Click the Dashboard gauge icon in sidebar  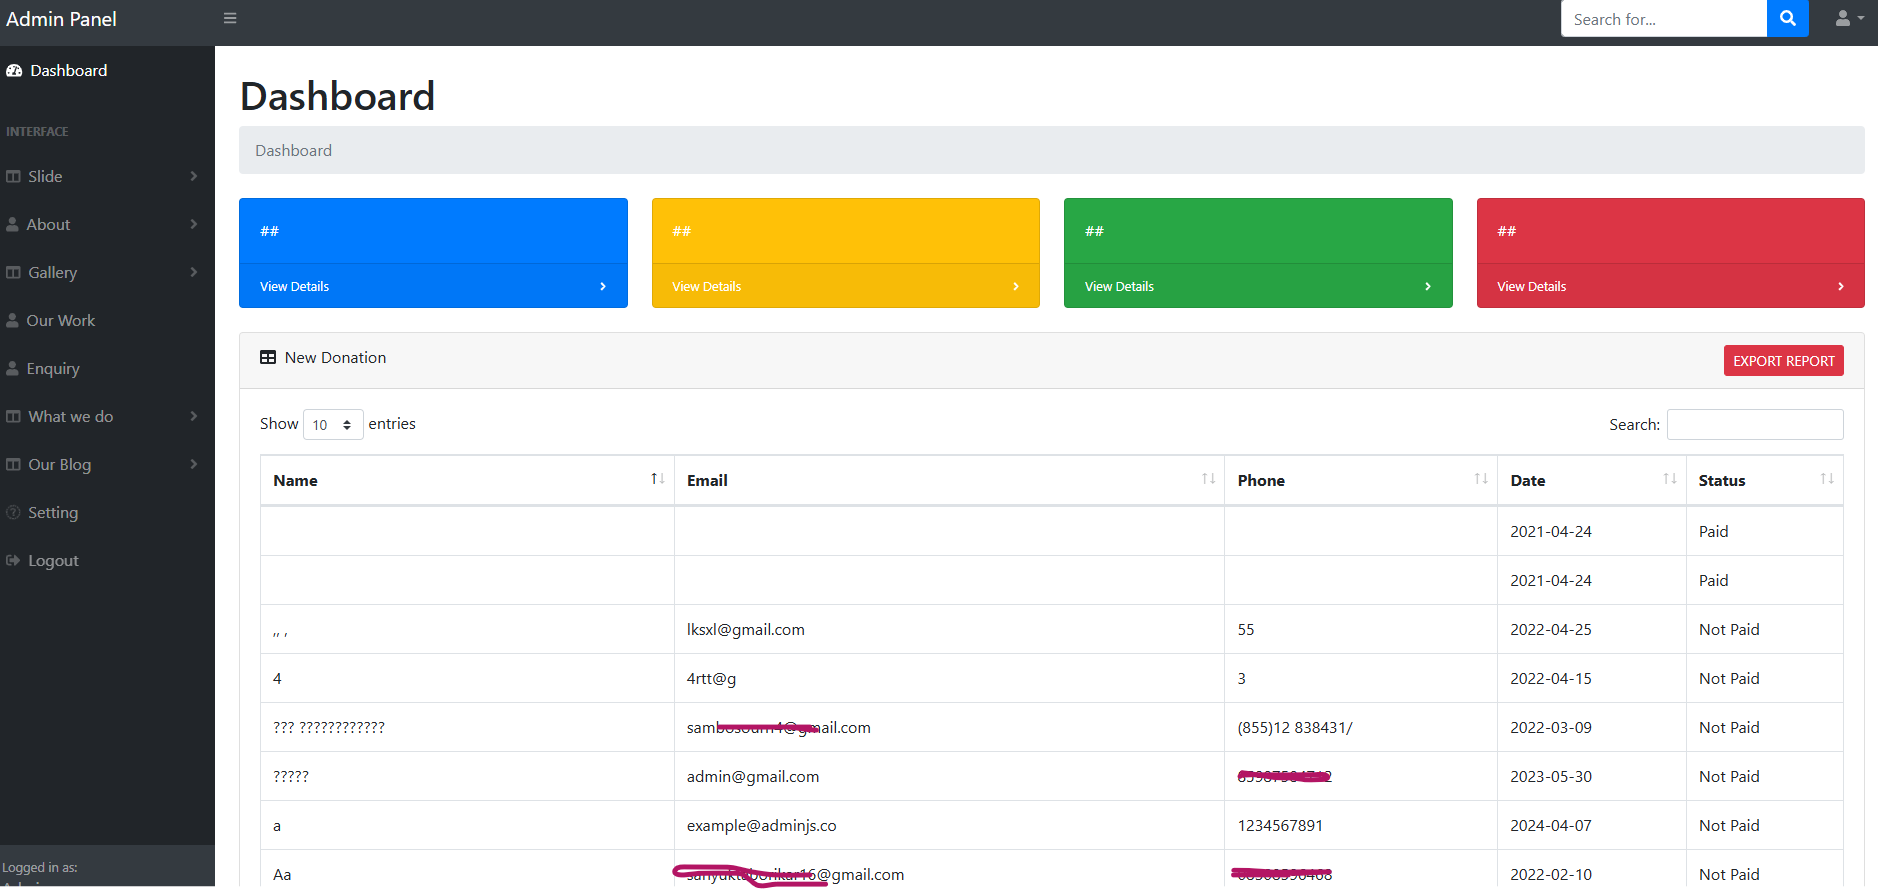coord(14,71)
